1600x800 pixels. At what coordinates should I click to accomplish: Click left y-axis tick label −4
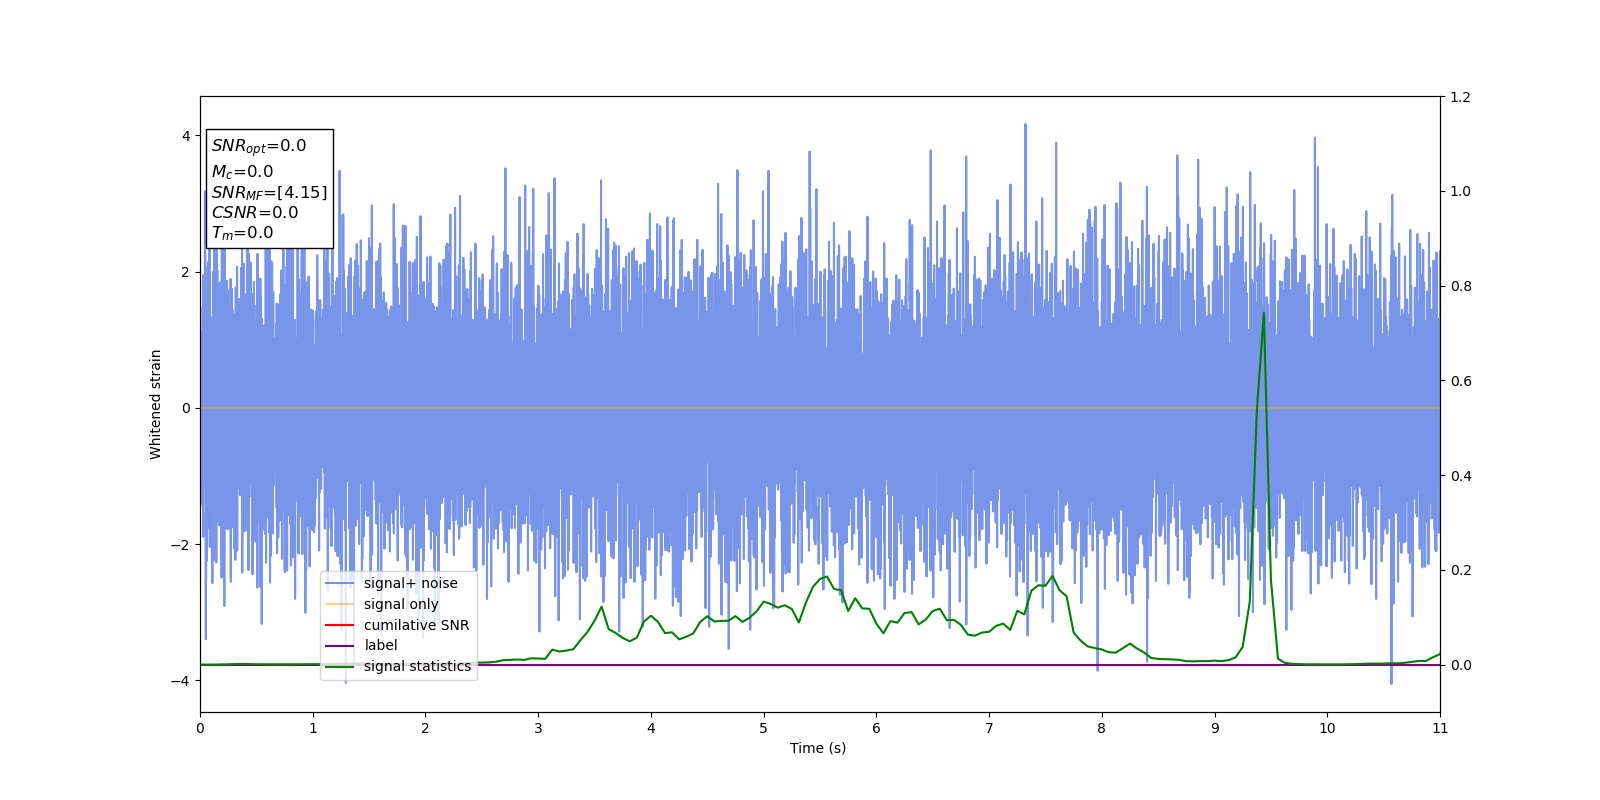[x=180, y=681]
